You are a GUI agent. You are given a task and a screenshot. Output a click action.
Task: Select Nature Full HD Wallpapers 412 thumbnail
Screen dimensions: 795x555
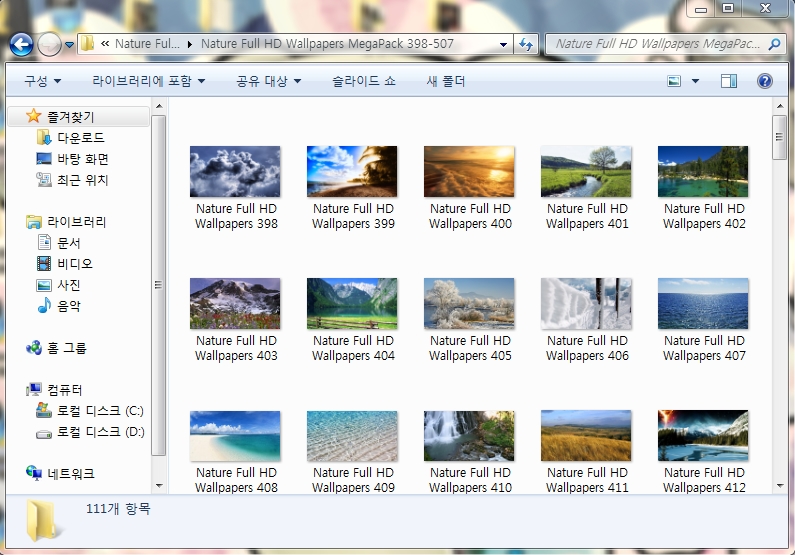(703, 436)
